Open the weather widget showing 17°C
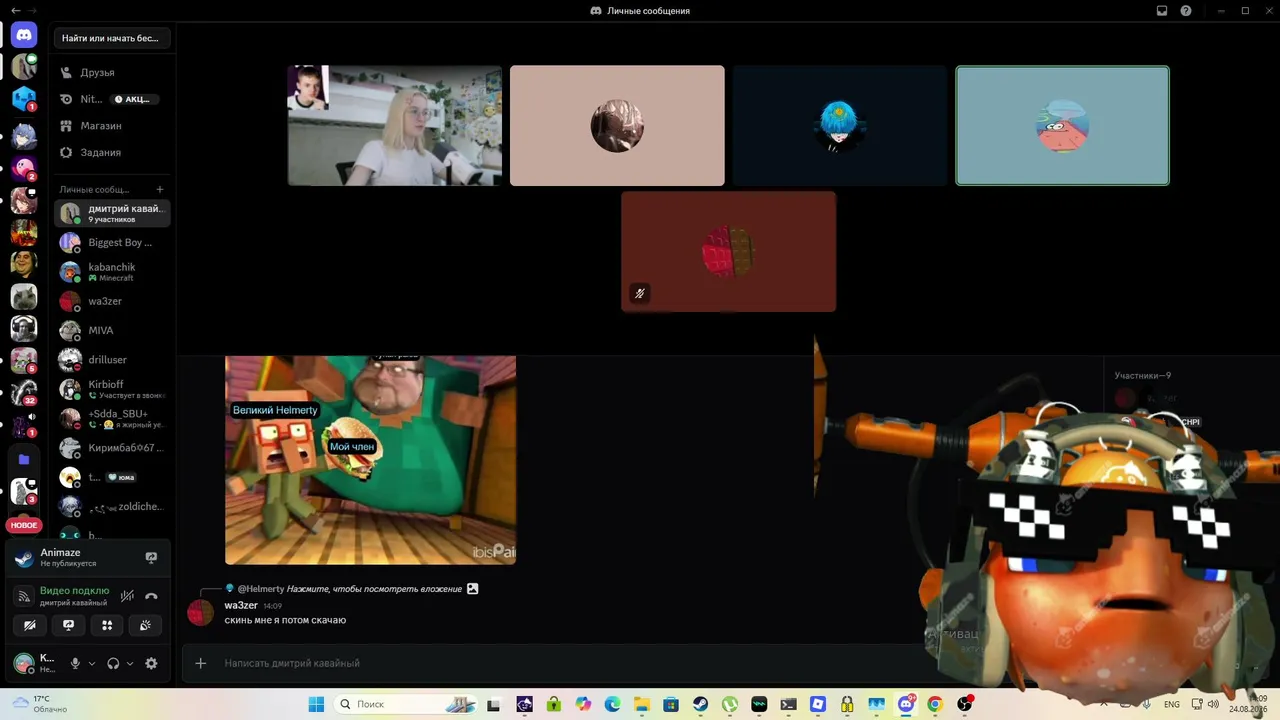1280x720 pixels. (40, 704)
